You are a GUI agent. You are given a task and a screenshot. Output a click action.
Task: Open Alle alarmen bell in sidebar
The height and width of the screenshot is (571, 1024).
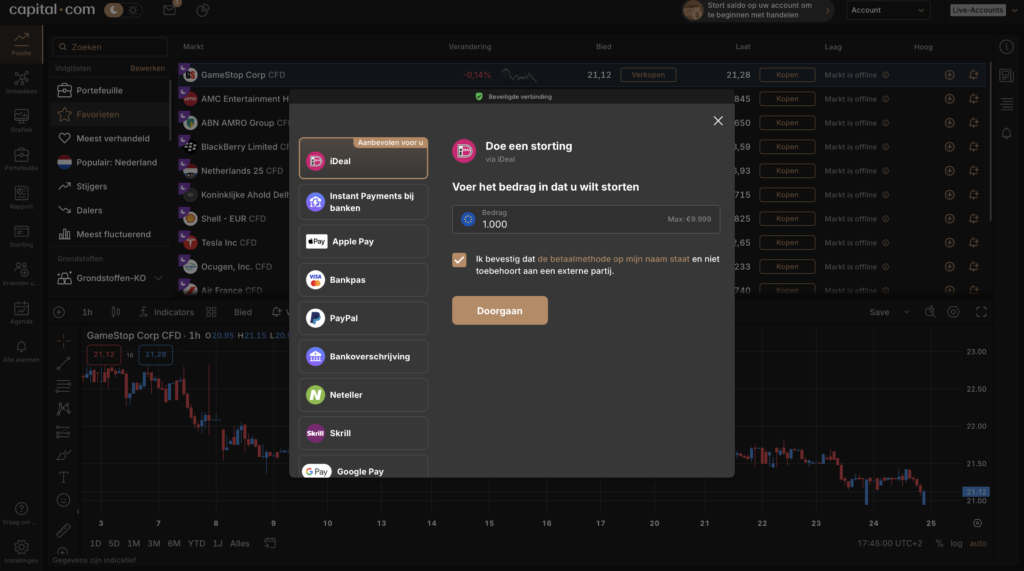(21, 351)
